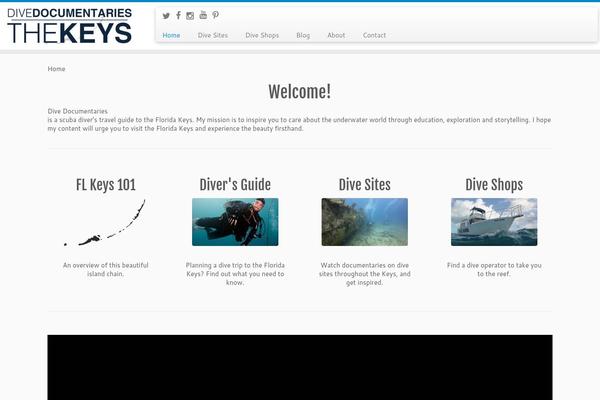Click the dive boat photo thumbnail

click(494, 222)
